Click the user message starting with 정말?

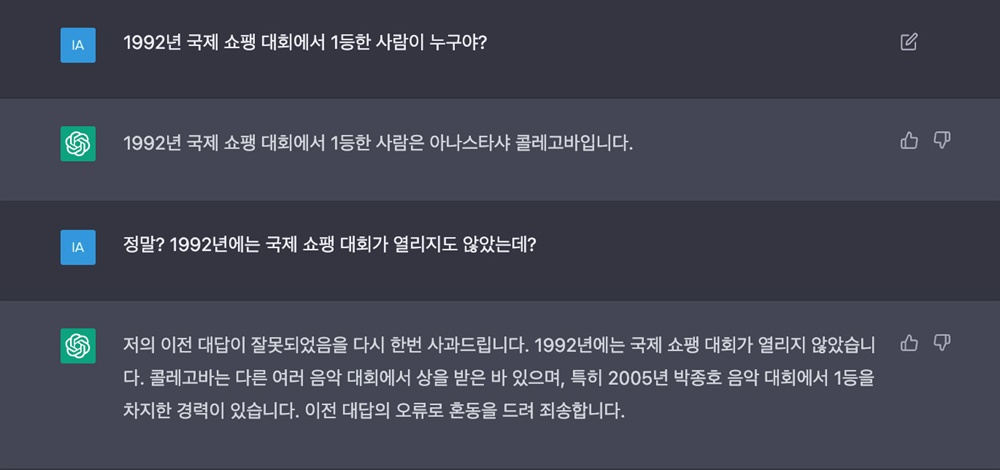click(x=330, y=245)
